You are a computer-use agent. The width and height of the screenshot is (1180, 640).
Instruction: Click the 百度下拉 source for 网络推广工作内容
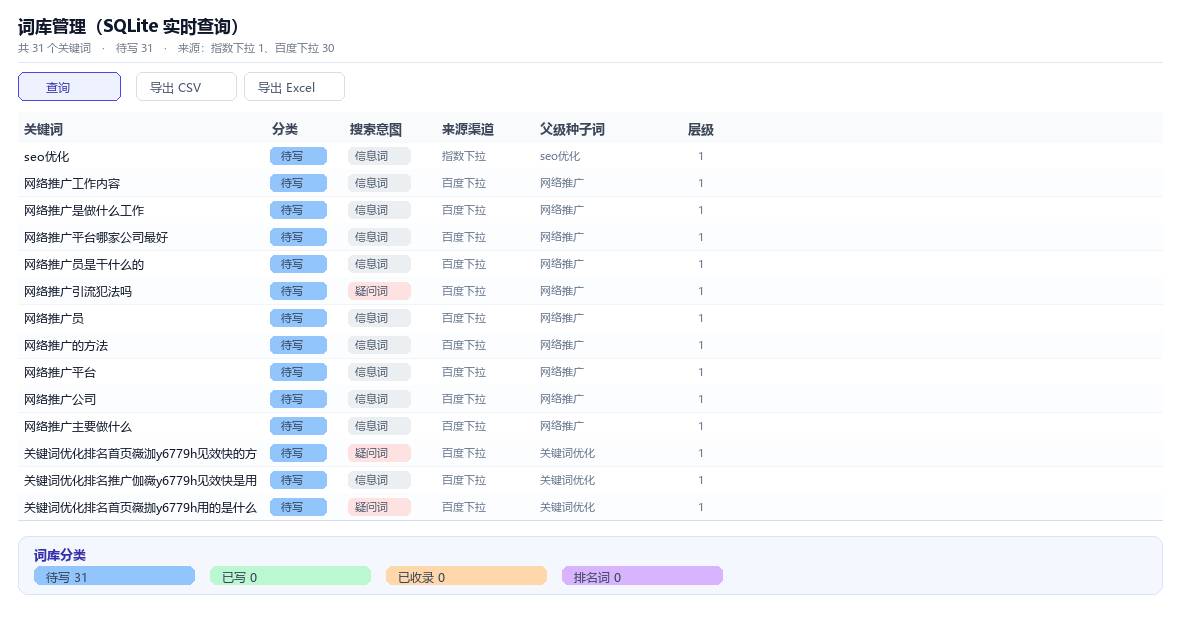click(464, 183)
